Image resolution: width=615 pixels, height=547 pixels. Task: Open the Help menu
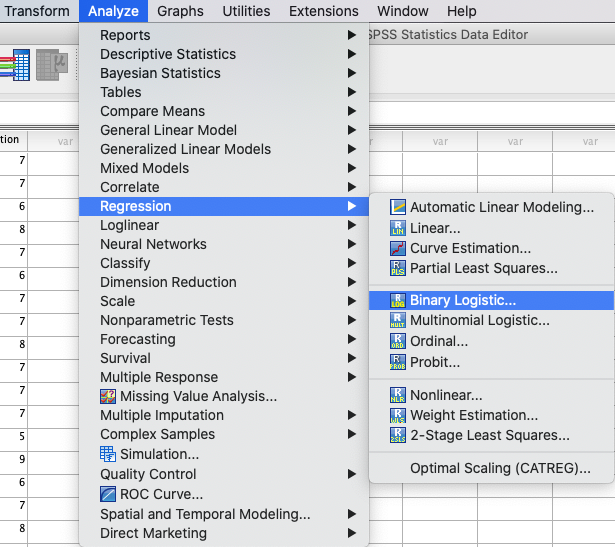click(462, 11)
